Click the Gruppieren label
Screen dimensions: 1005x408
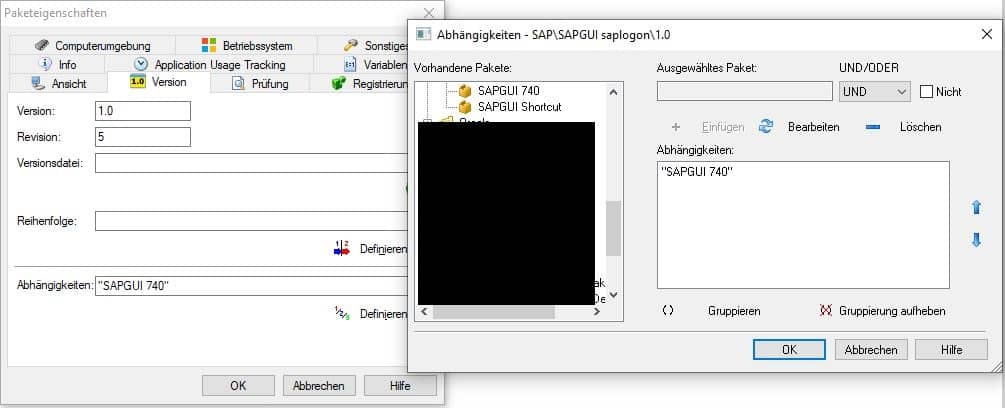(734, 311)
